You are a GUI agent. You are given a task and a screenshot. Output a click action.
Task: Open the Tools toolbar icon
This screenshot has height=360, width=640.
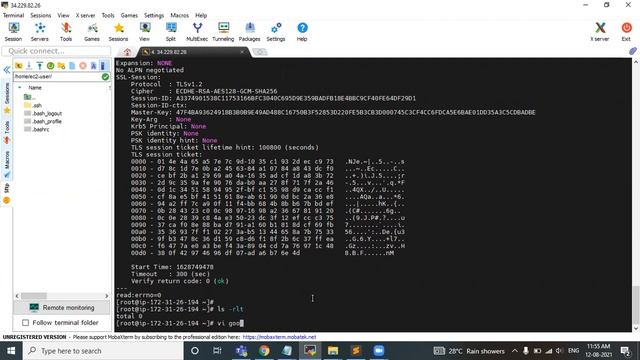click(66, 32)
